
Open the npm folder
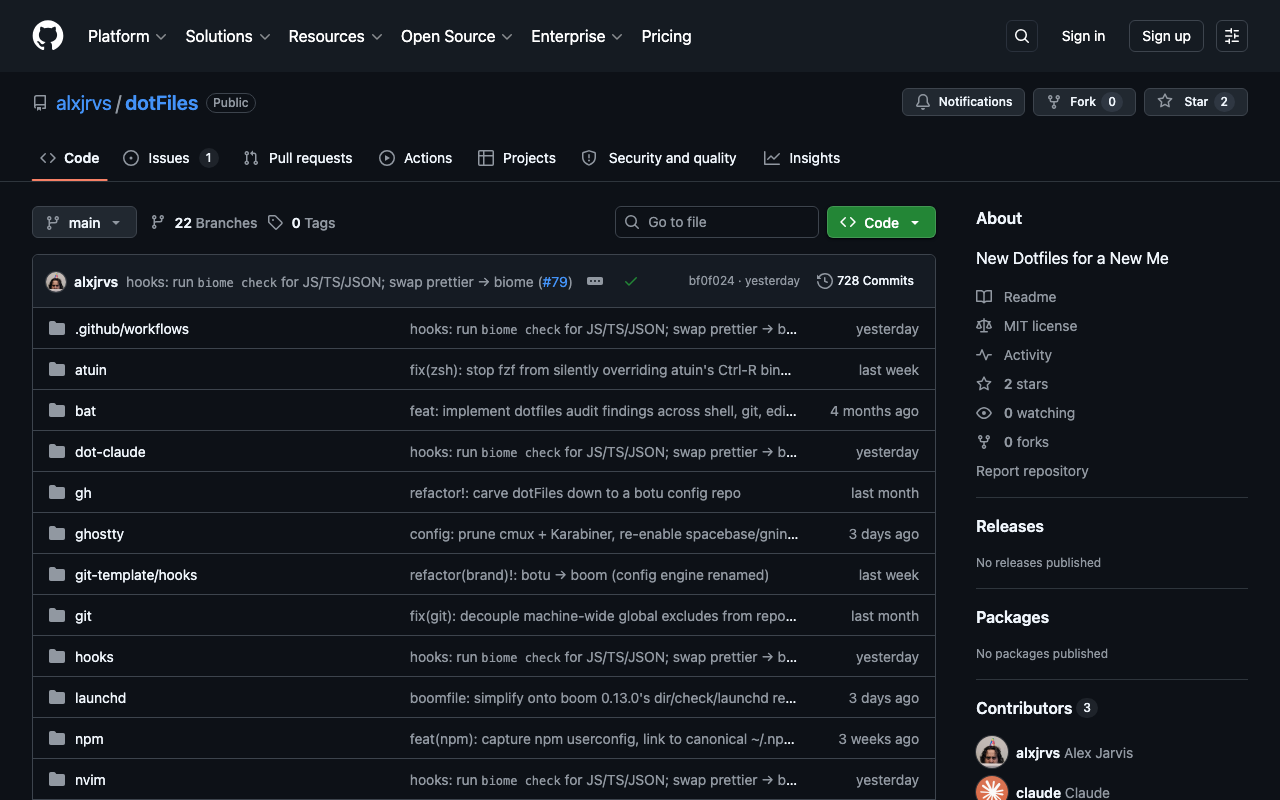point(89,739)
